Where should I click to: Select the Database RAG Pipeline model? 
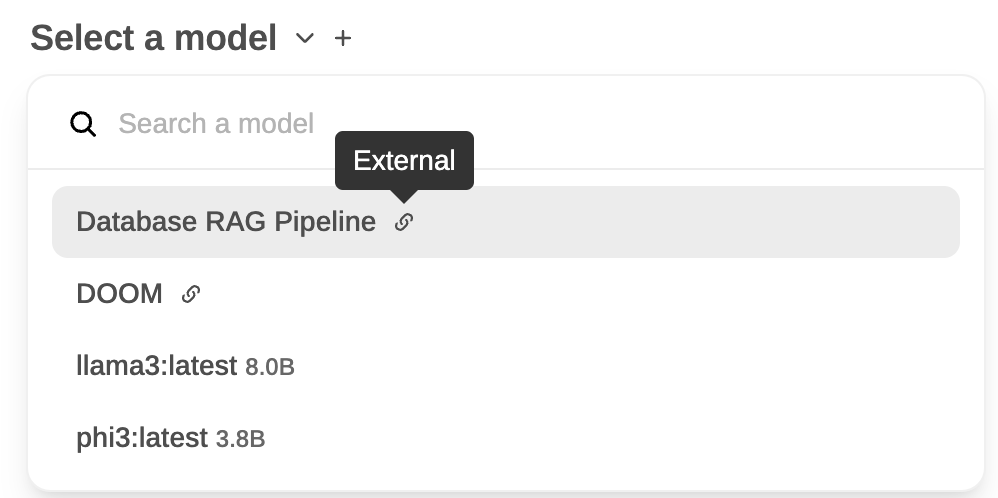[x=225, y=222]
